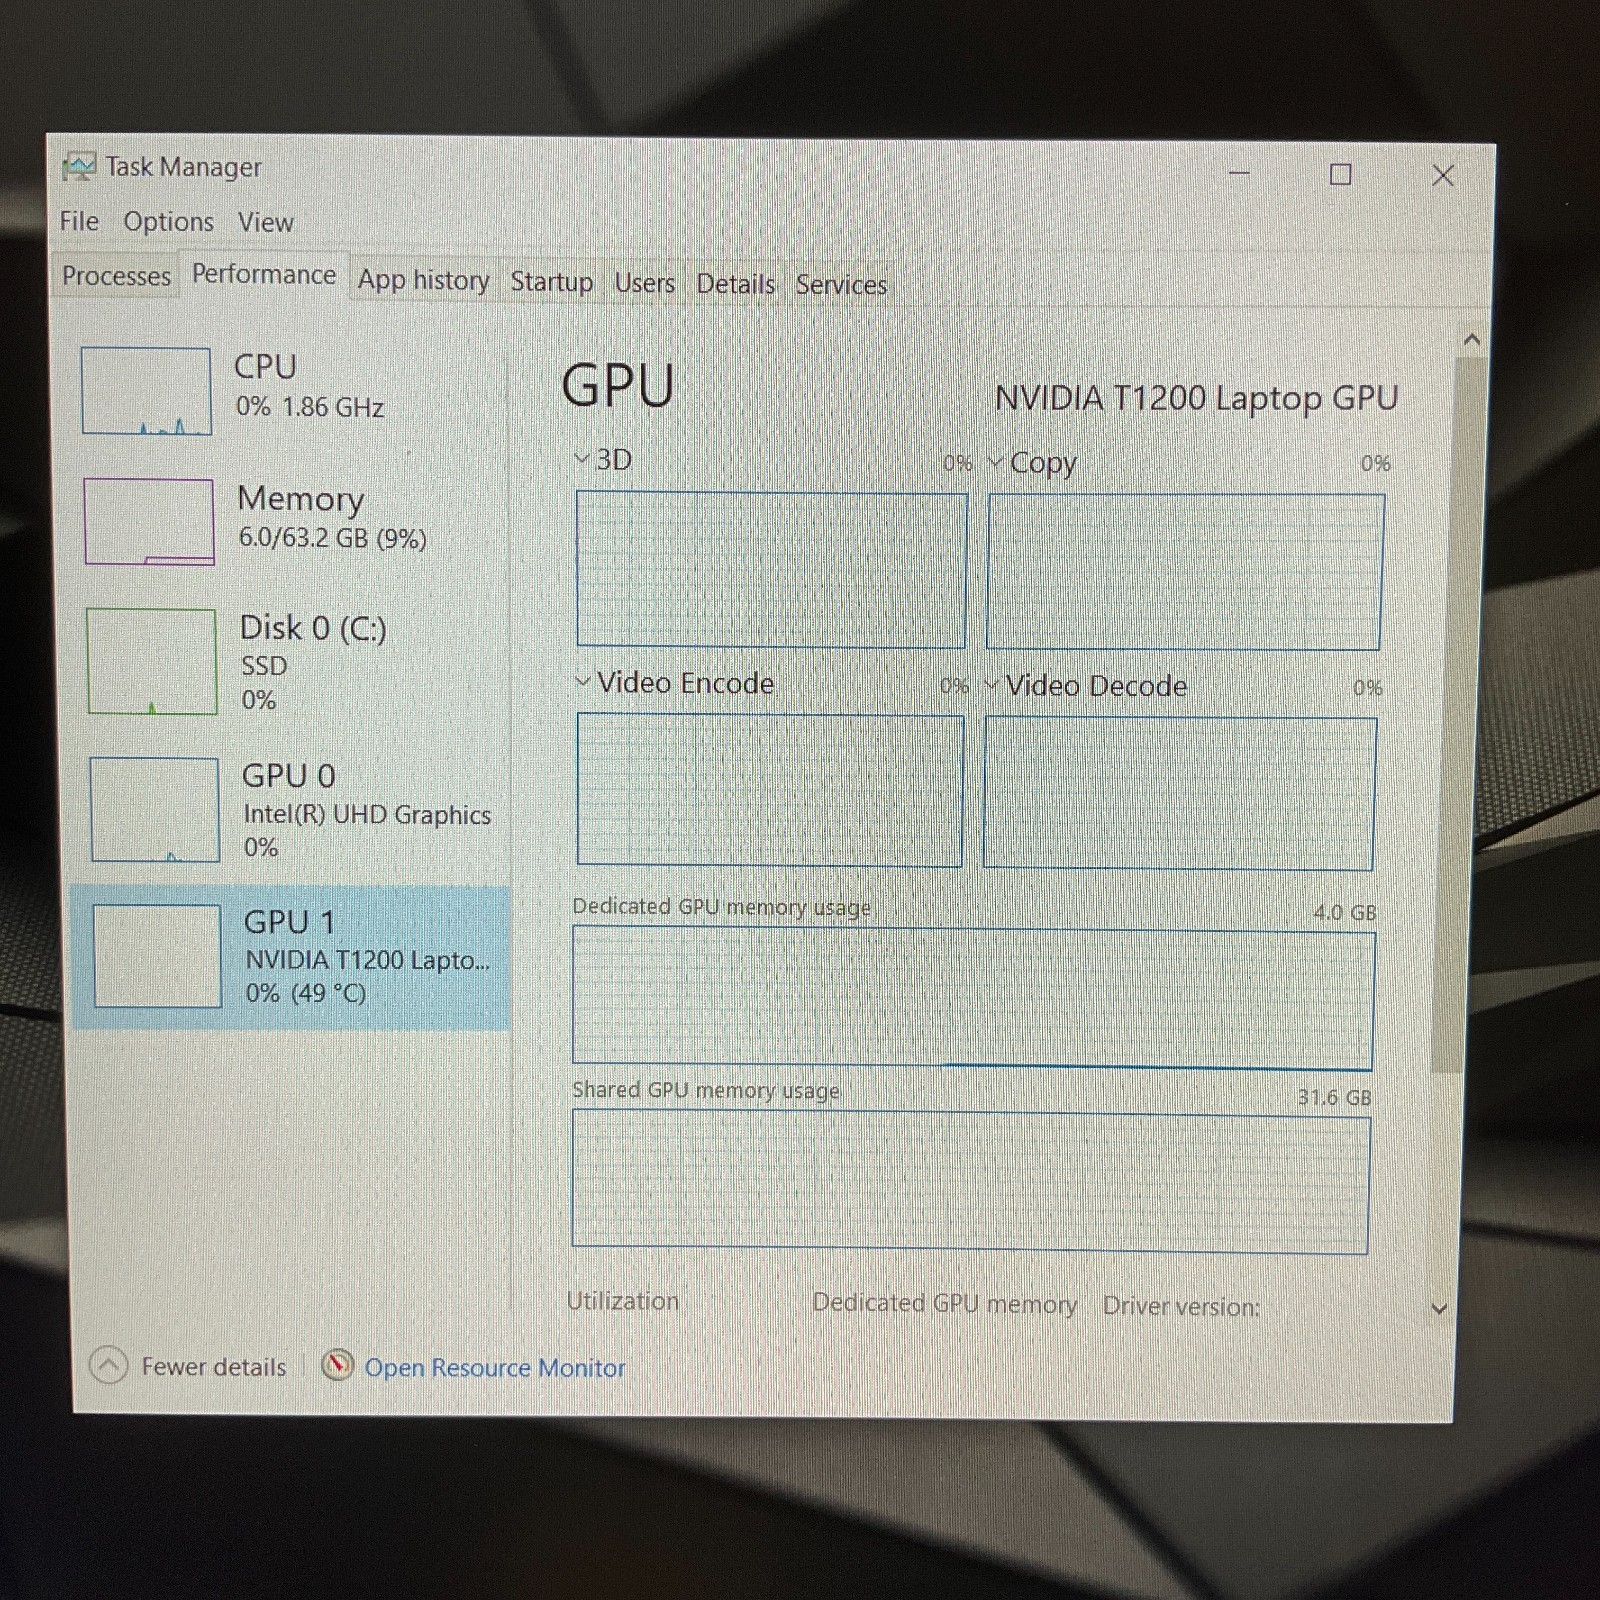Viewport: 1600px width, 1600px height.
Task: Click the Video Decode usage graph
Action: [1179, 793]
